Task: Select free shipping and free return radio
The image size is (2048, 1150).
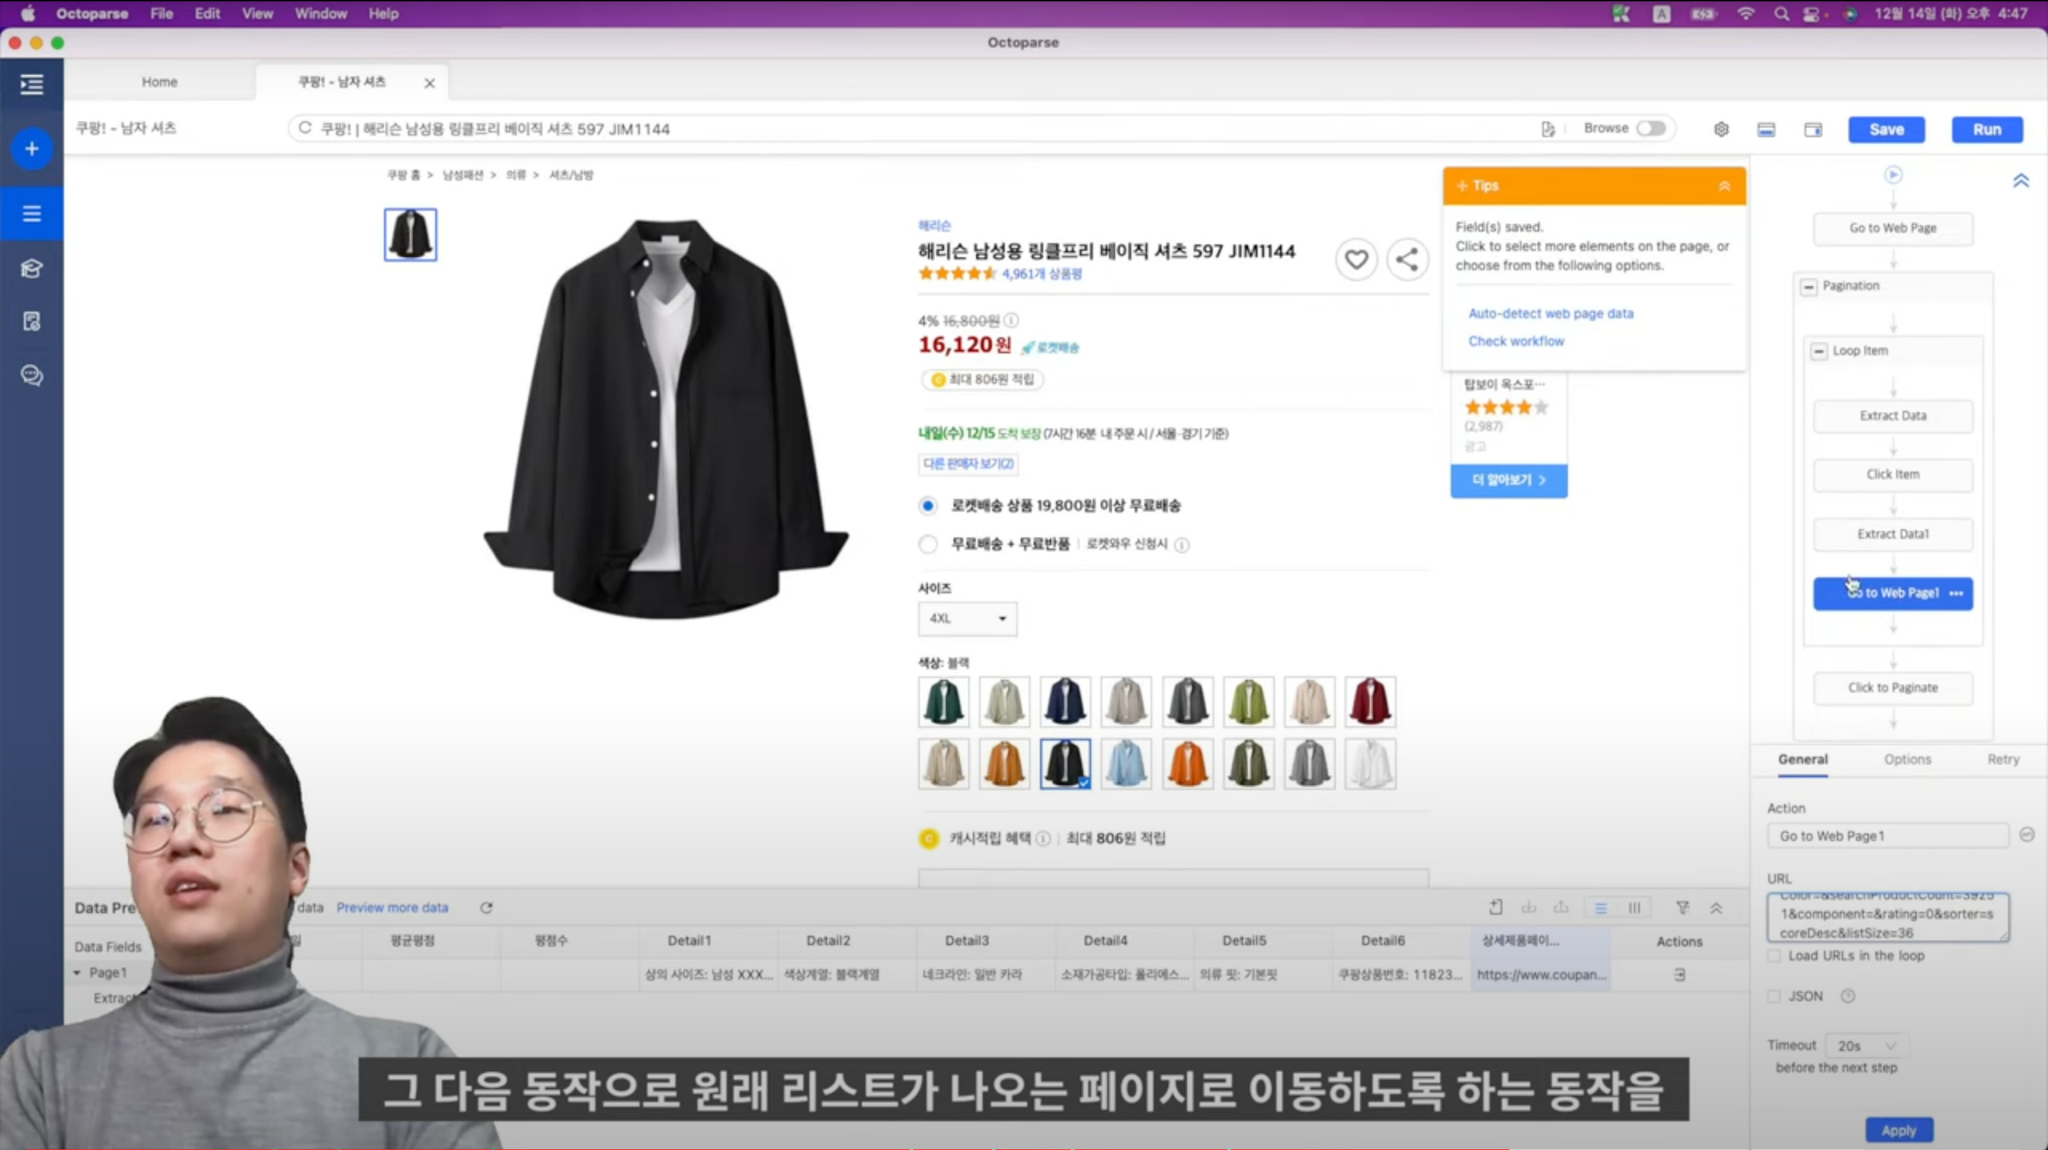Action: [x=928, y=544]
